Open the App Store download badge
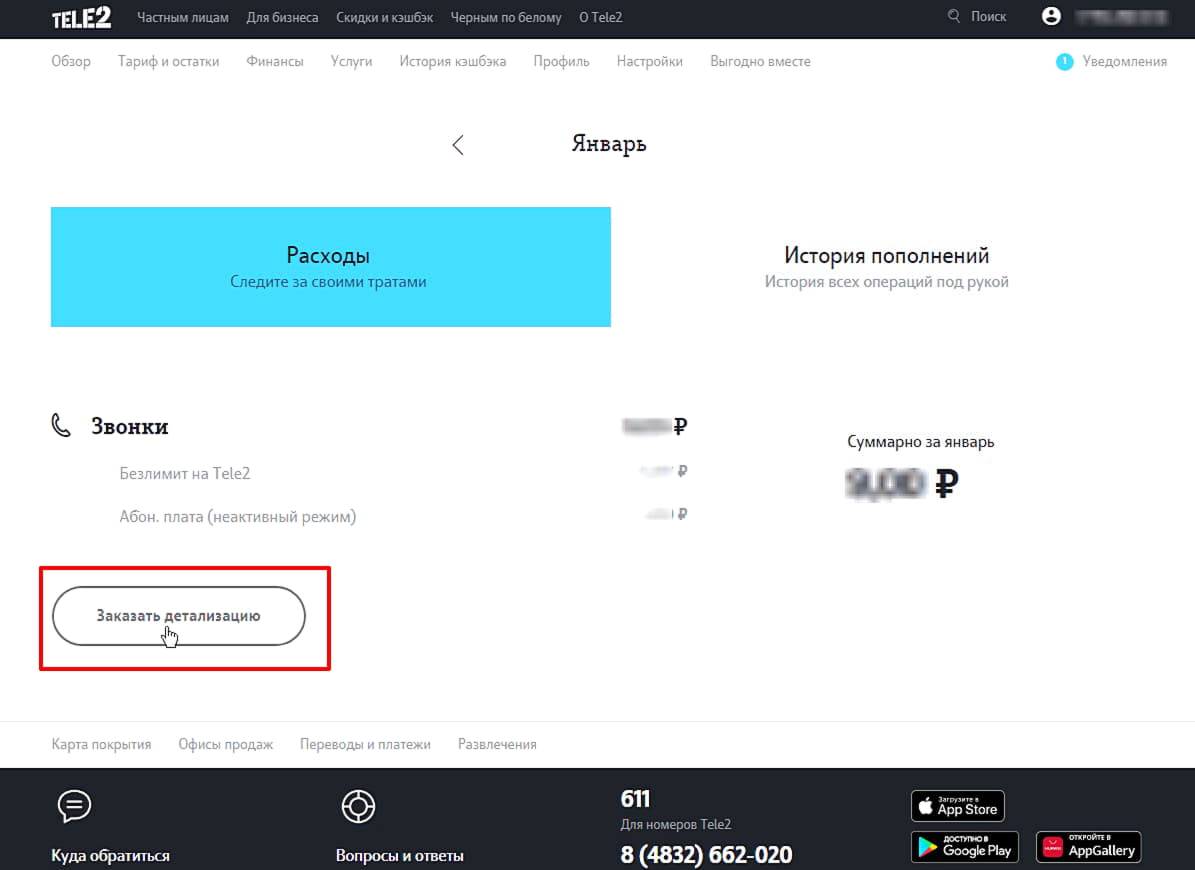This screenshot has width=1195, height=870. click(x=957, y=806)
